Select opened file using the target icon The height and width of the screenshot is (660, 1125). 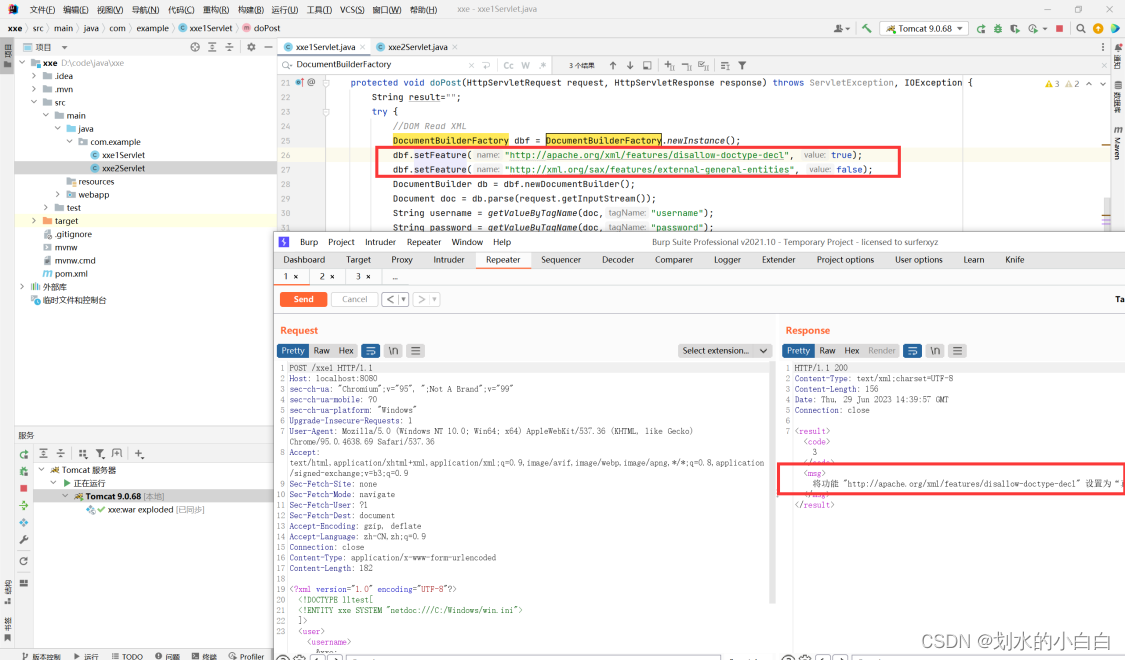195,47
